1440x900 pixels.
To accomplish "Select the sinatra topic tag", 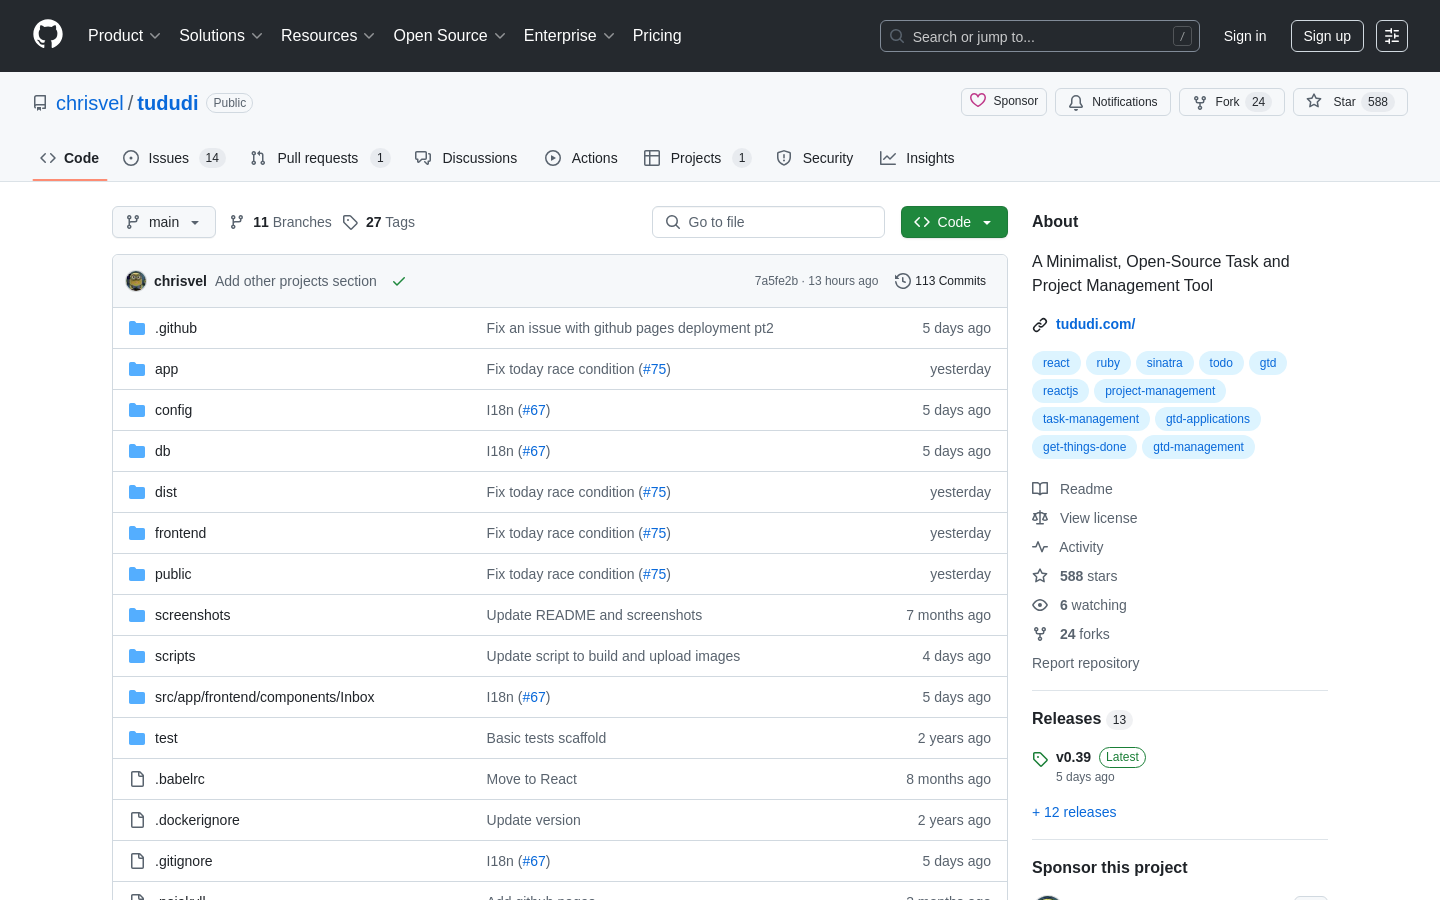I will (1164, 363).
